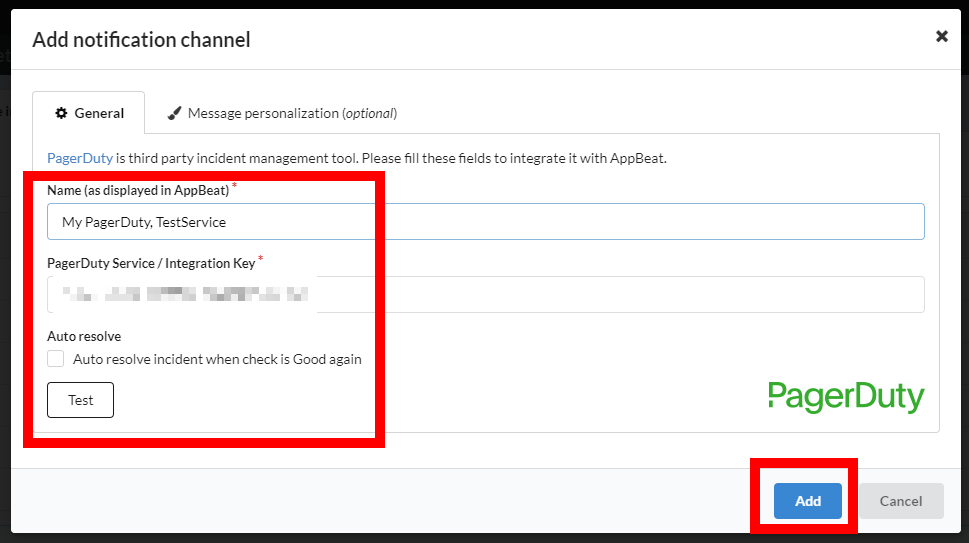
Task: Click the green PagerDuty logo
Action: click(x=846, y=397)
